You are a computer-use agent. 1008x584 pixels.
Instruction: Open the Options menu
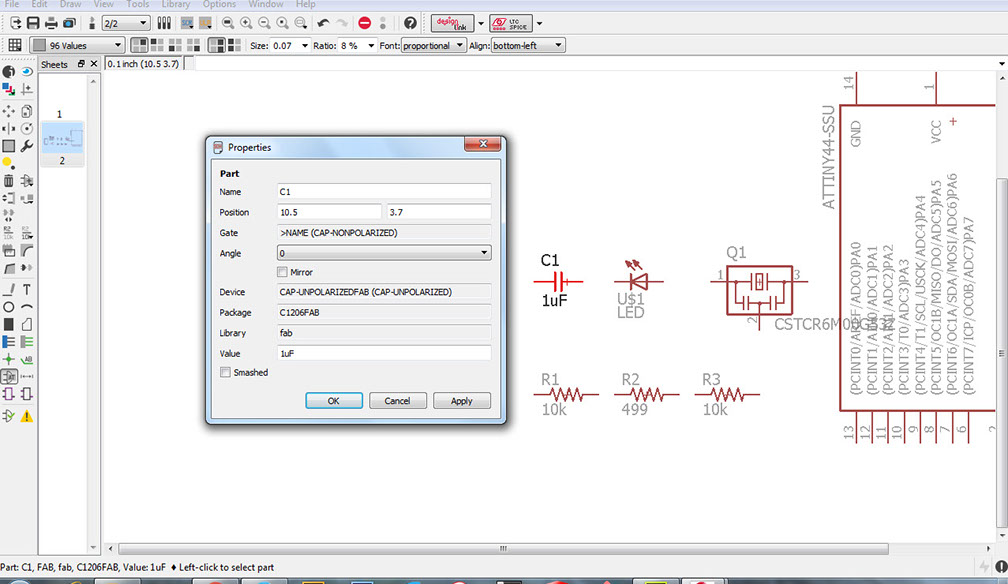(x=219, y=4)
